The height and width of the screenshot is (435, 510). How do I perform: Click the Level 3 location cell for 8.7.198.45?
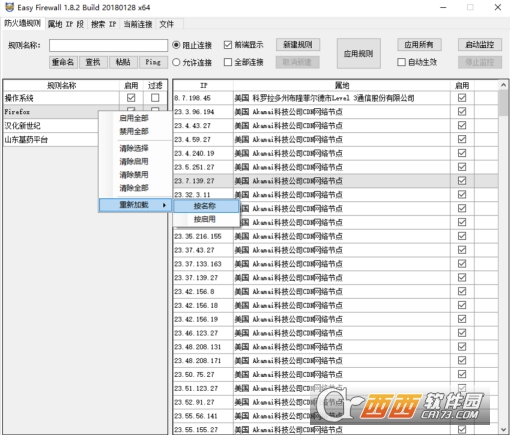[x=342, y=98]
